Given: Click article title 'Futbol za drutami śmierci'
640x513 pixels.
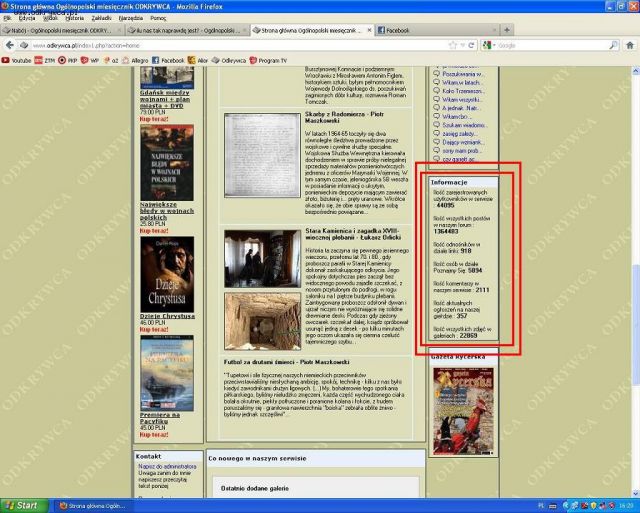Looking at the screenshot, I should pos(287,362).
